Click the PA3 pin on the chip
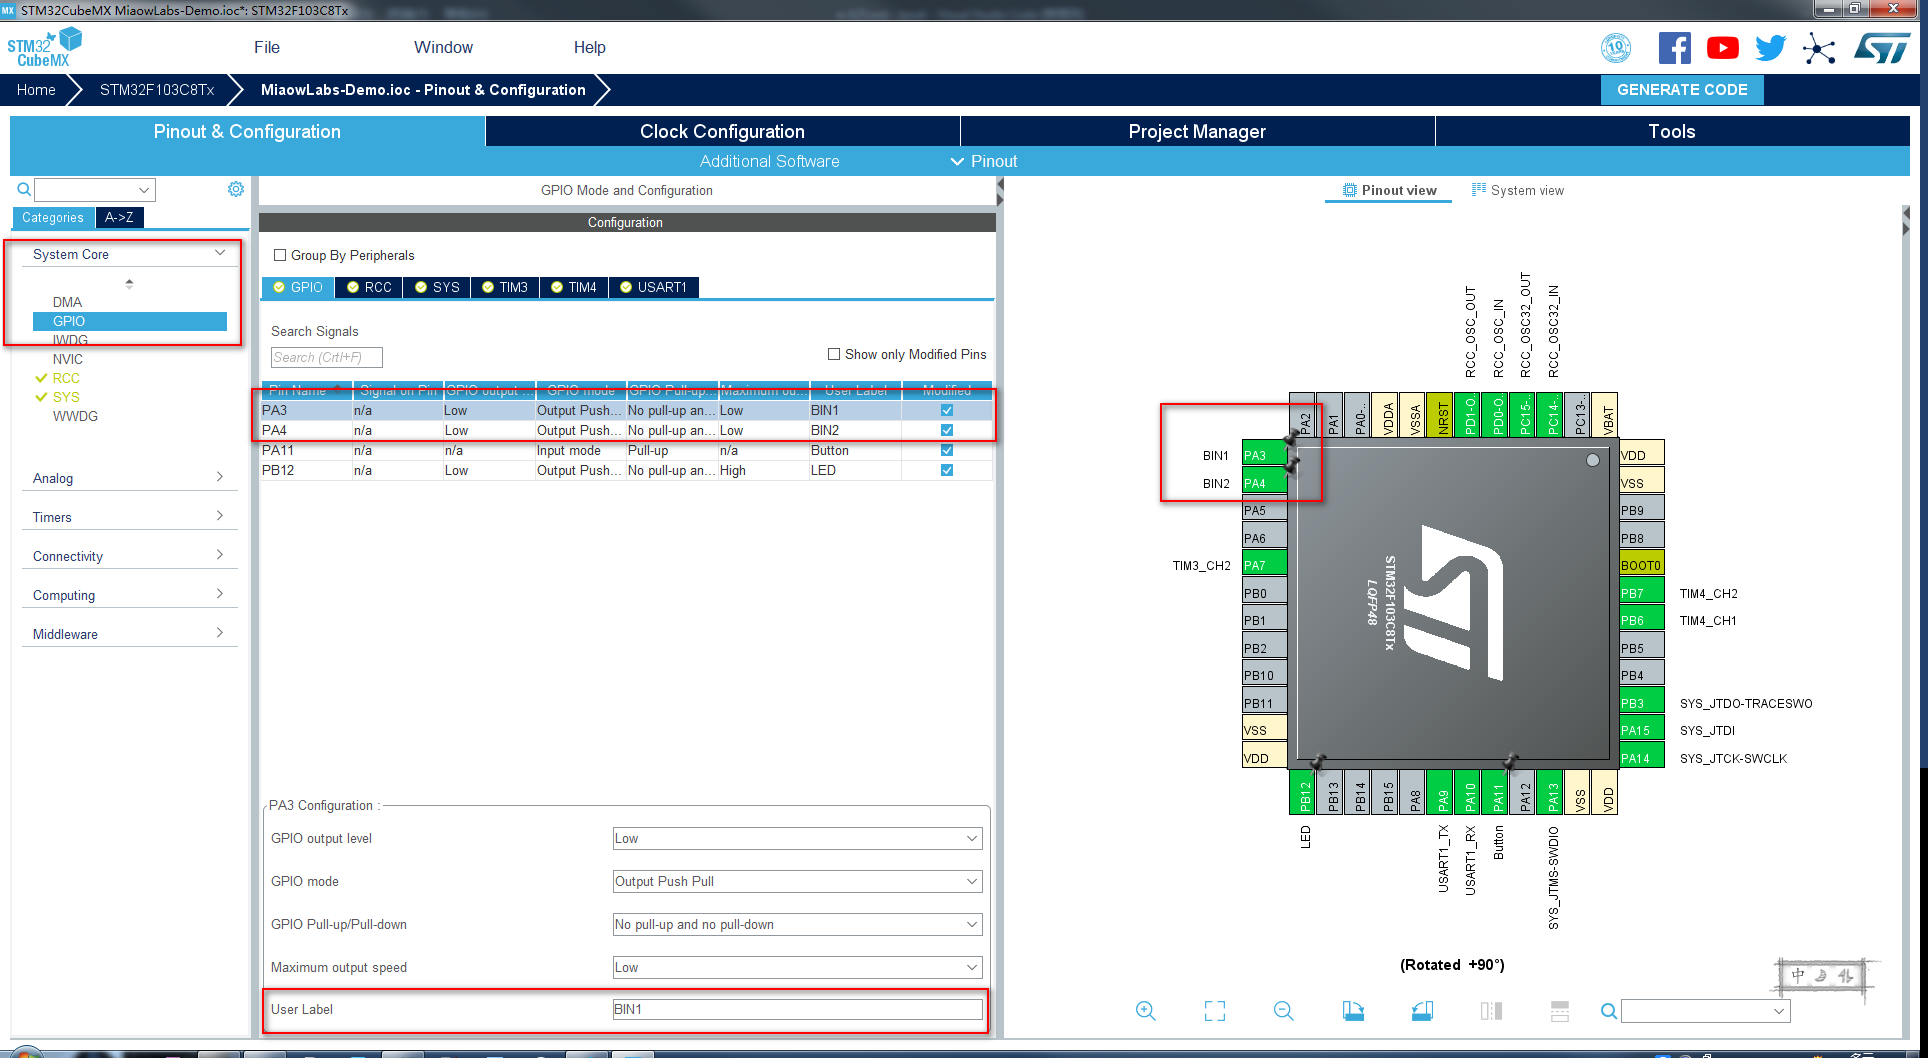This screenshot has height=1058, width=1928. click(x=1264, y=455)
